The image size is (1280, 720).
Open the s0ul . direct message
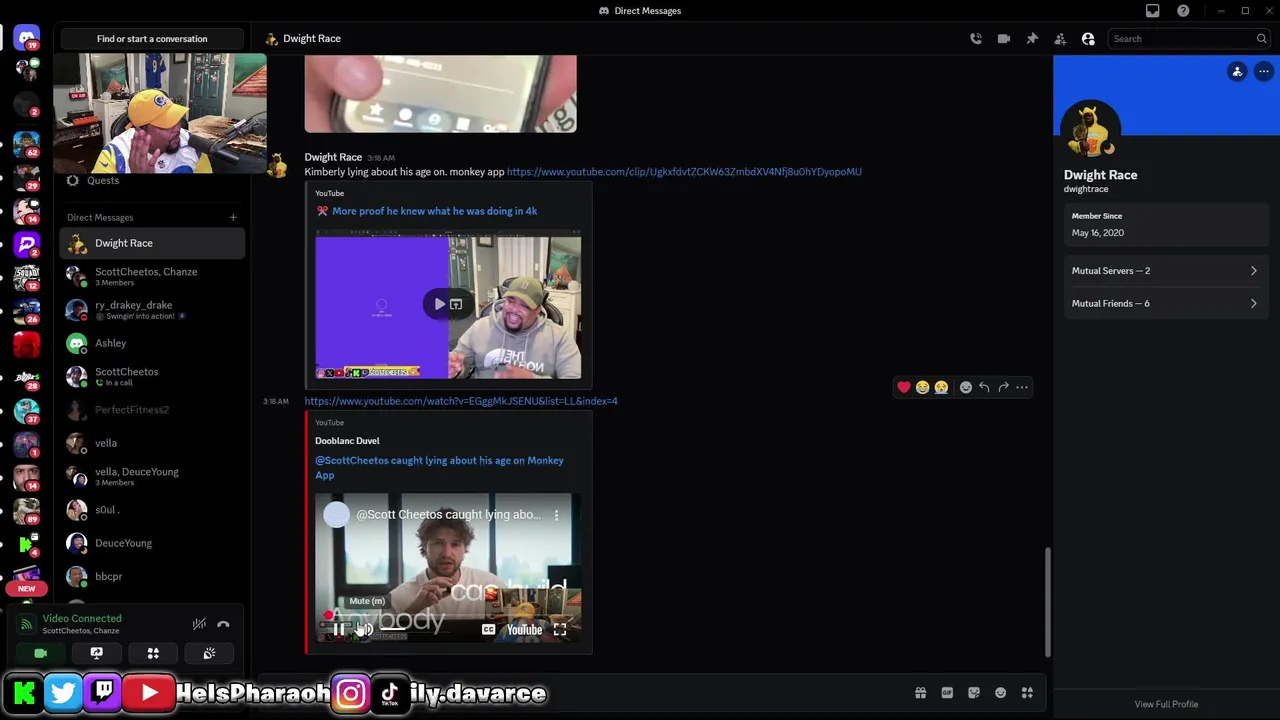[x=152, y=509]
